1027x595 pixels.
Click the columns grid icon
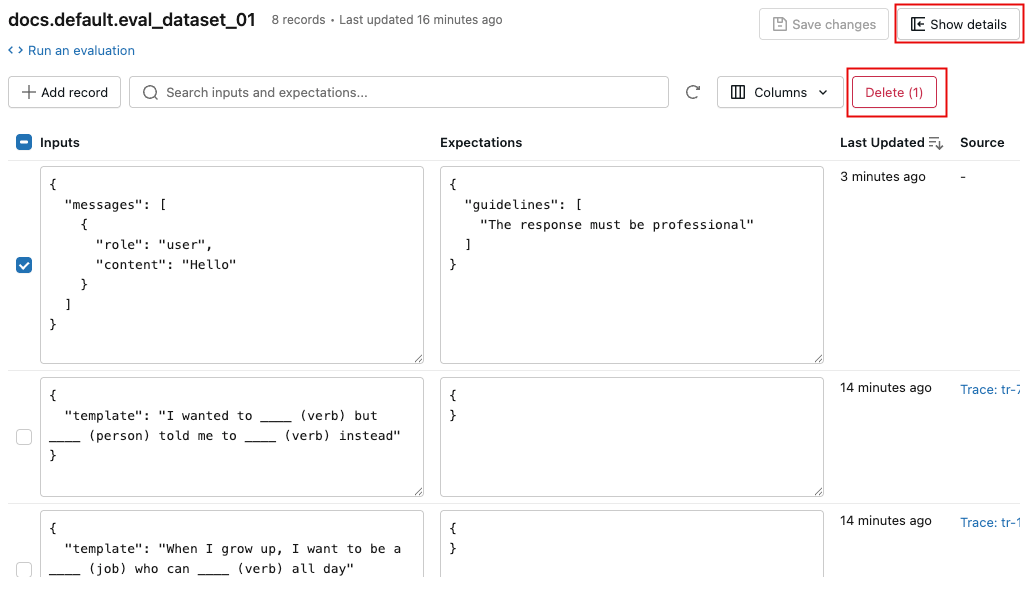coord(738,93)
